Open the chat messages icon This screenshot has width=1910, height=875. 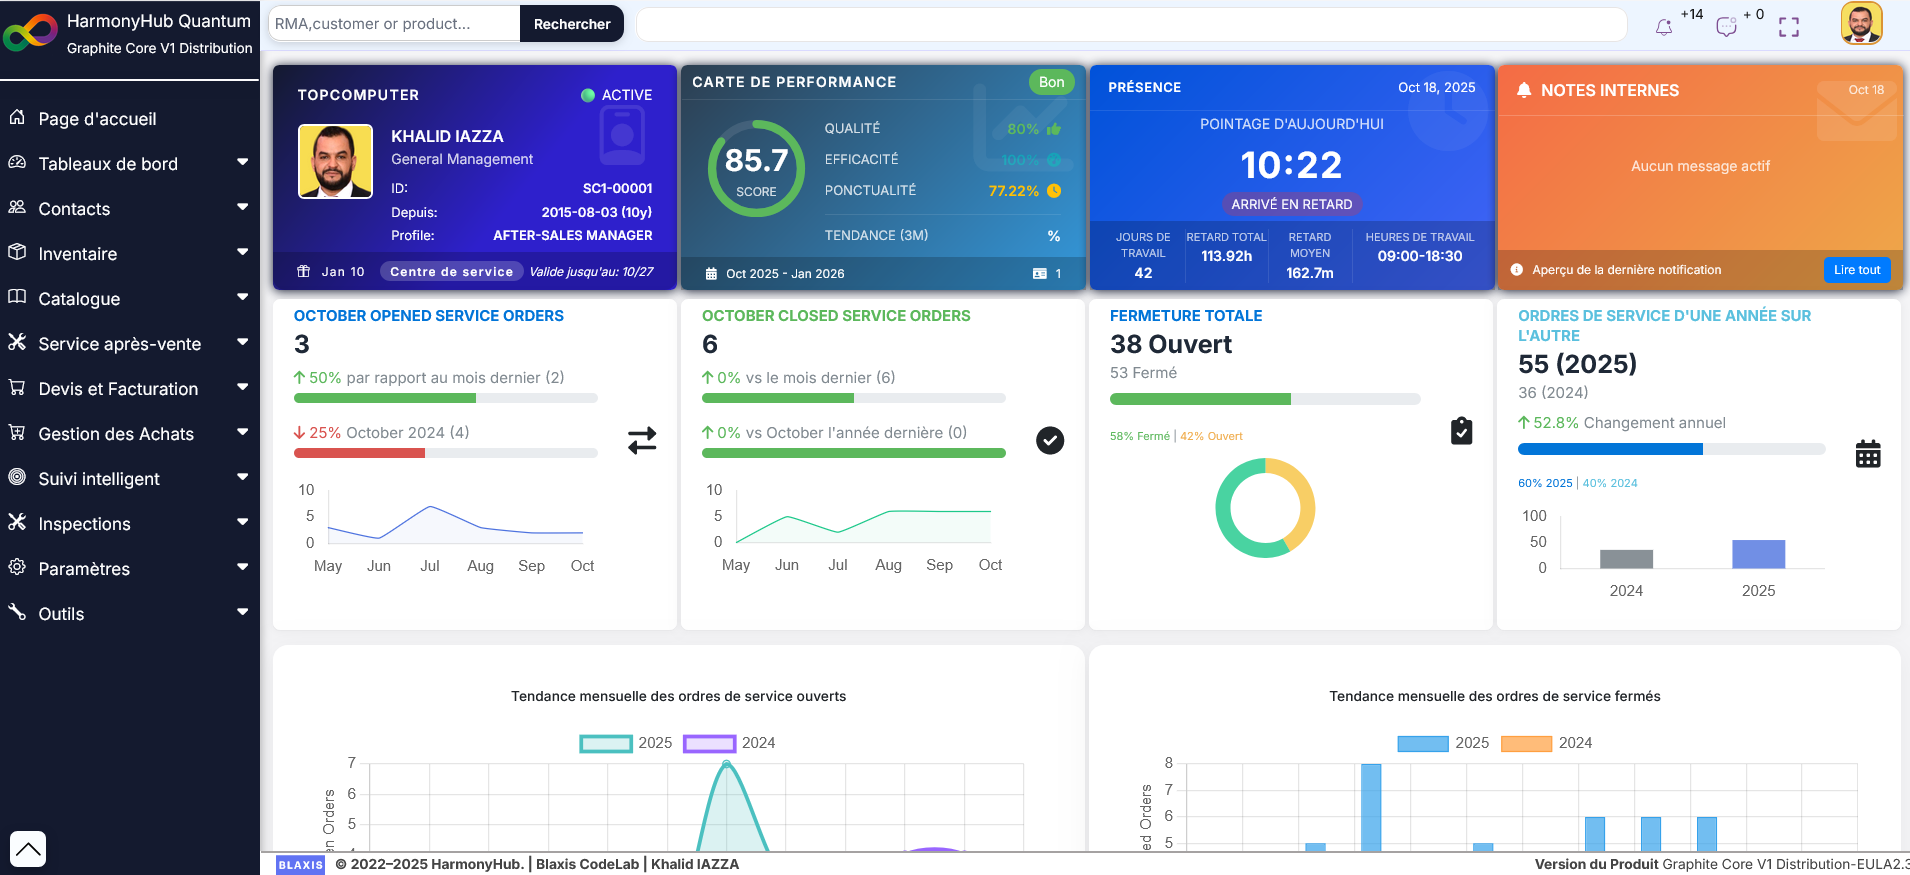1726,27
